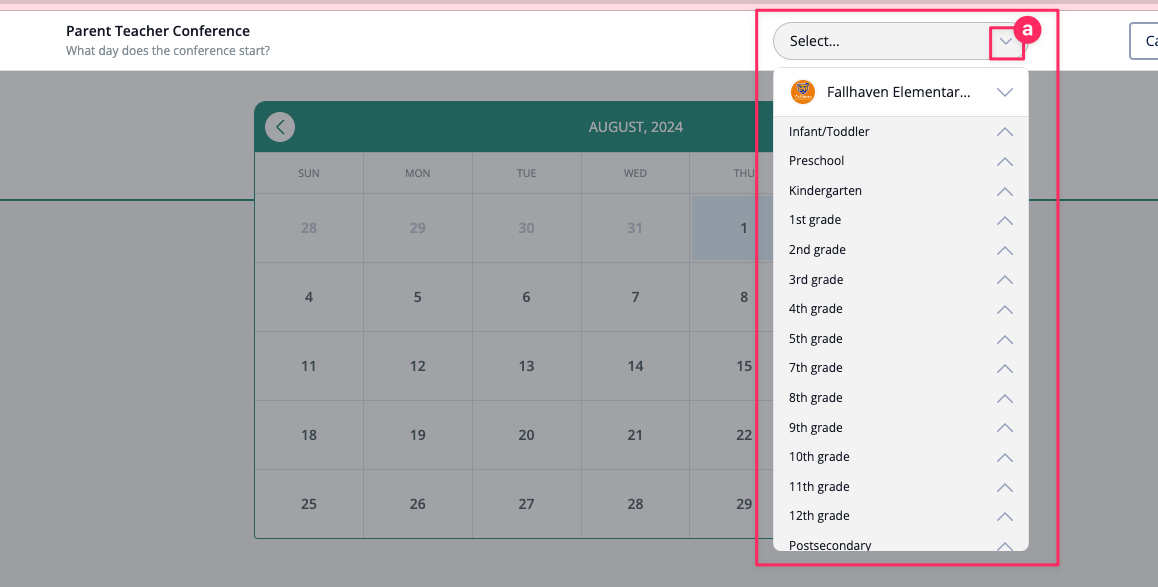Select 1st grade from the list
Screen dimensions: 1158x587
tap(815, 220)
